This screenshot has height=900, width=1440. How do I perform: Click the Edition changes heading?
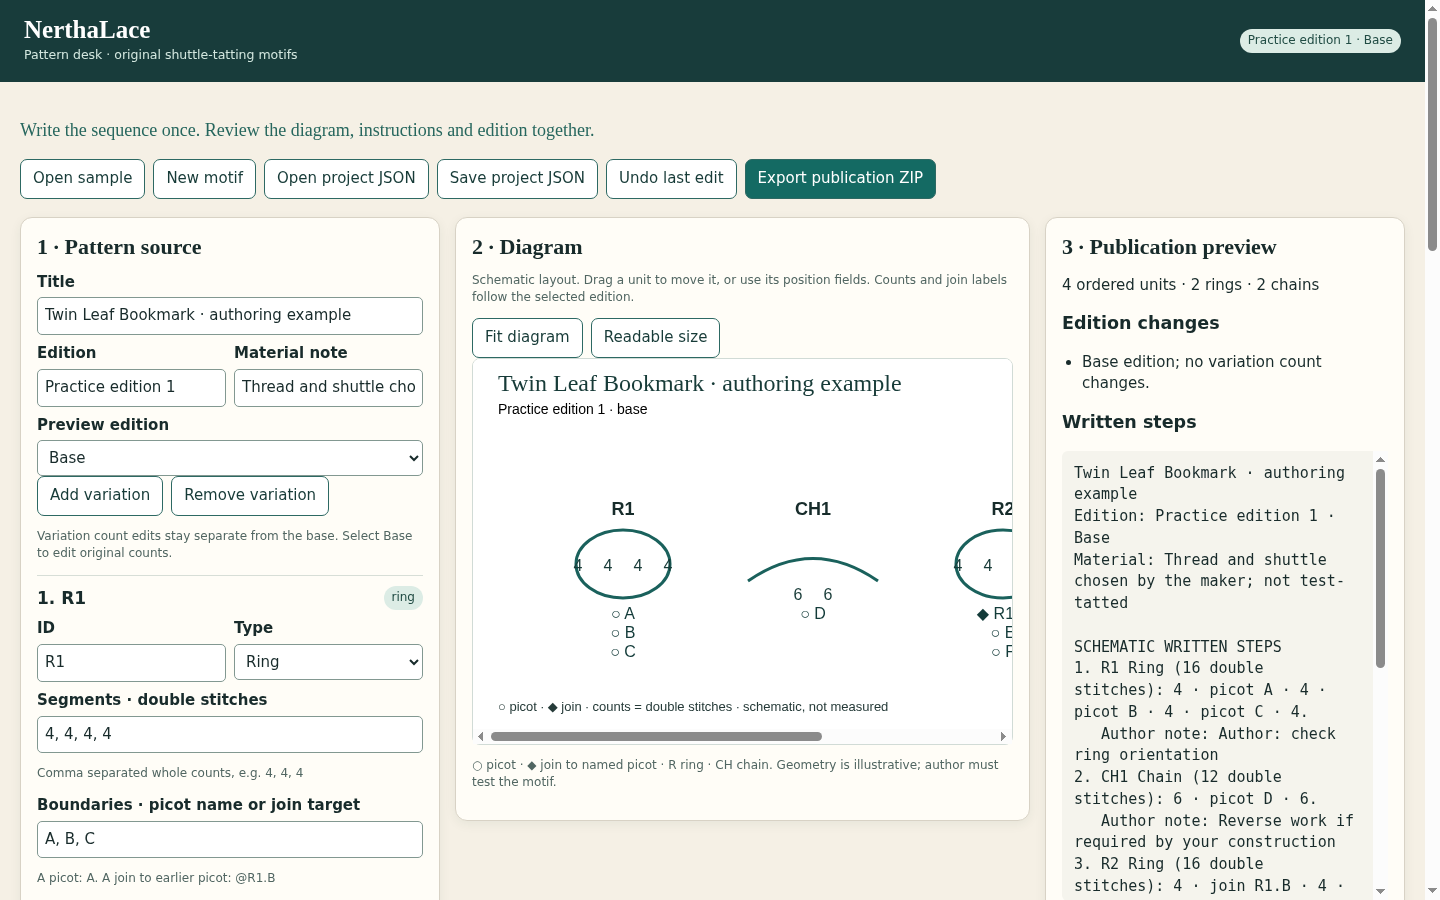1140,323
